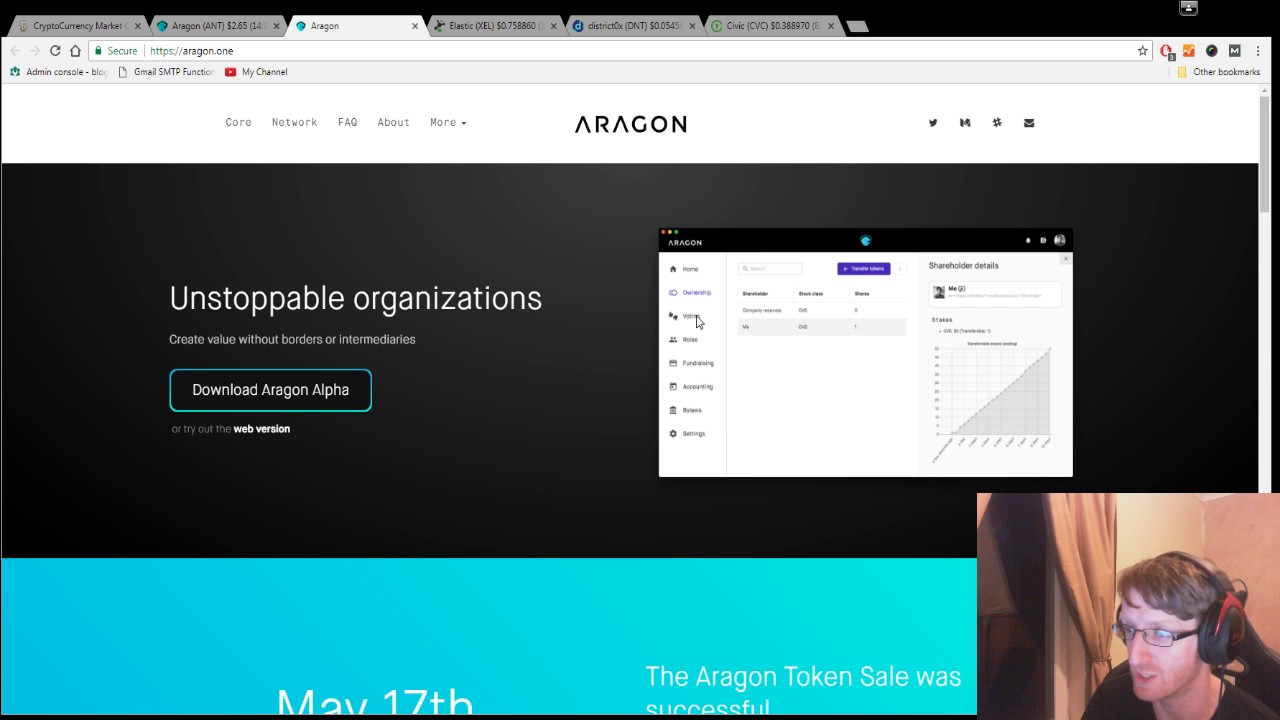Open Aragon's Twitter profile icon
Image resolution: width=1280 pixels, height=720 pixels.
point(933,123)
